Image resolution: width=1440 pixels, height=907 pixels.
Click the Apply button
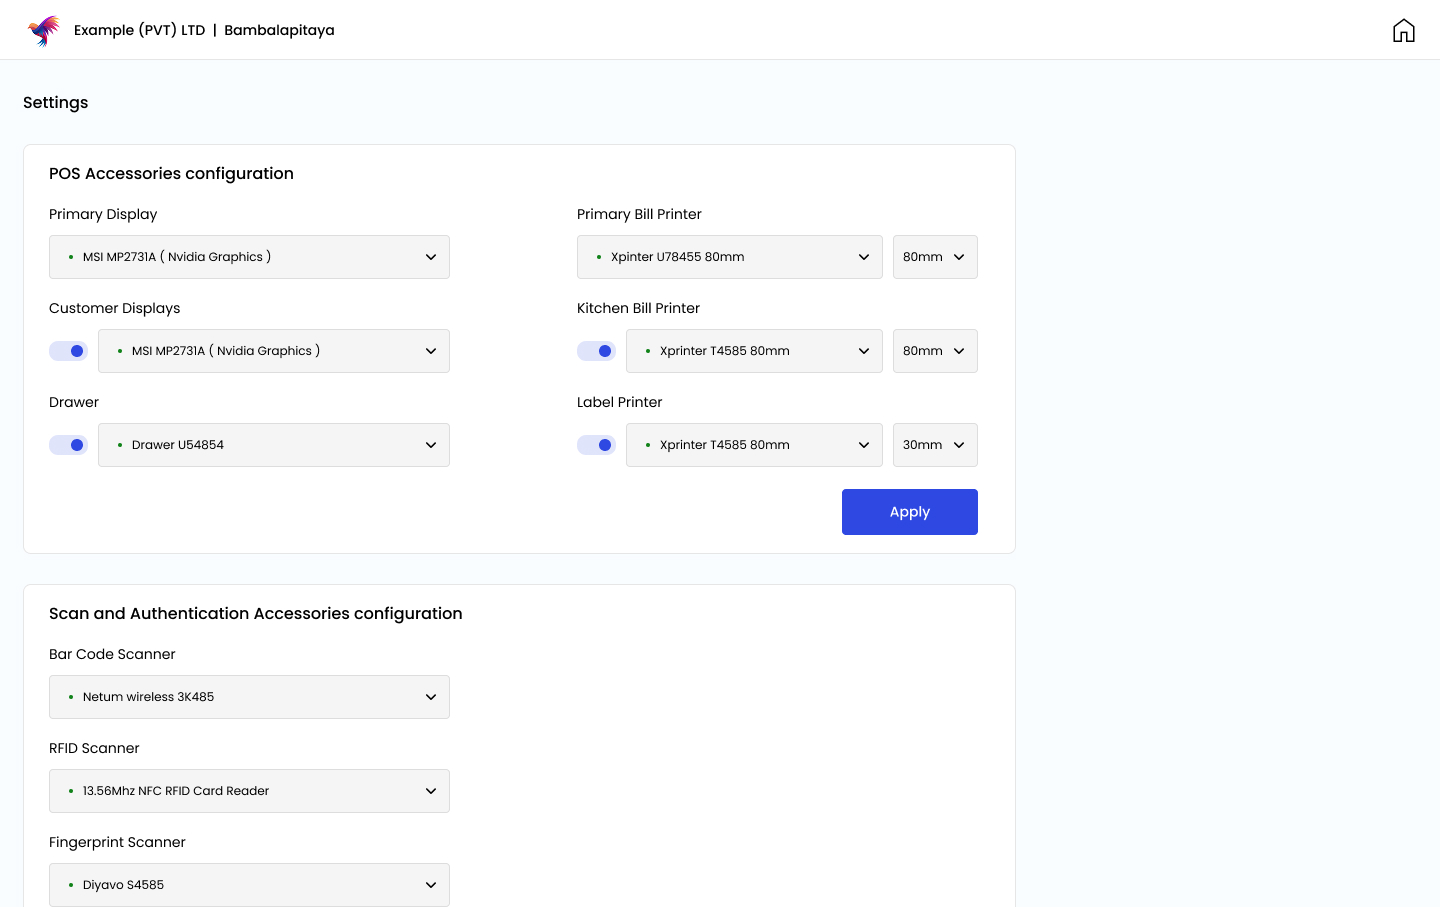tap(909, 512)
